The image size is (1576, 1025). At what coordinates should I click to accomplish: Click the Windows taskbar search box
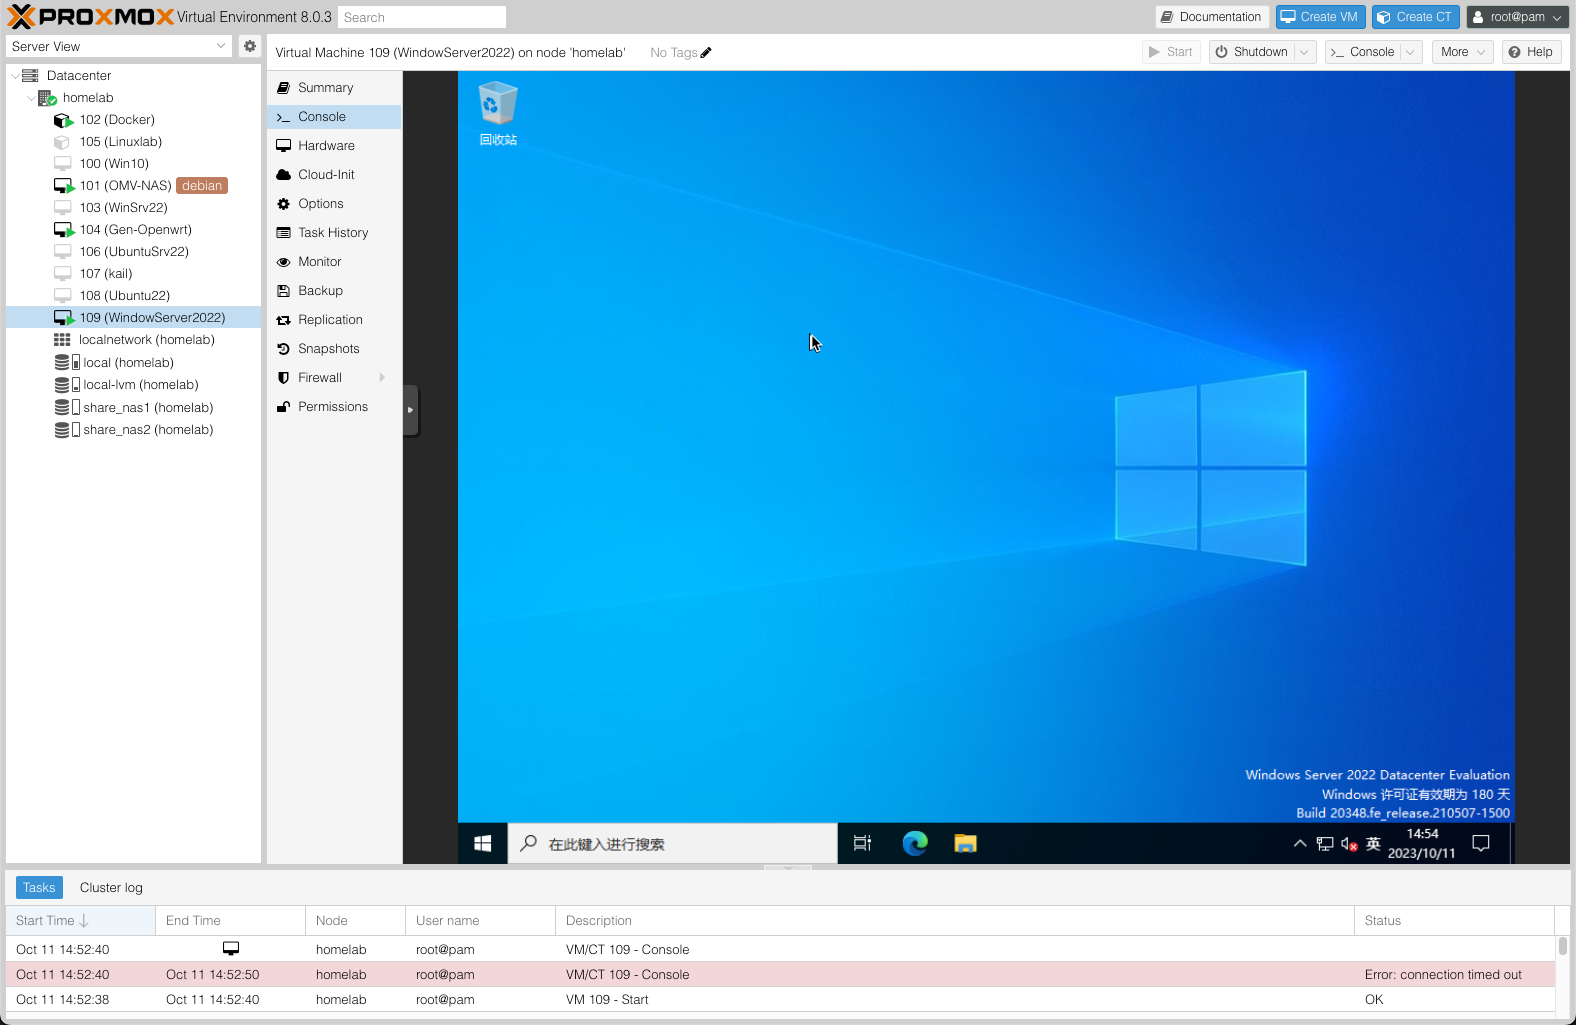coord(673,844)
